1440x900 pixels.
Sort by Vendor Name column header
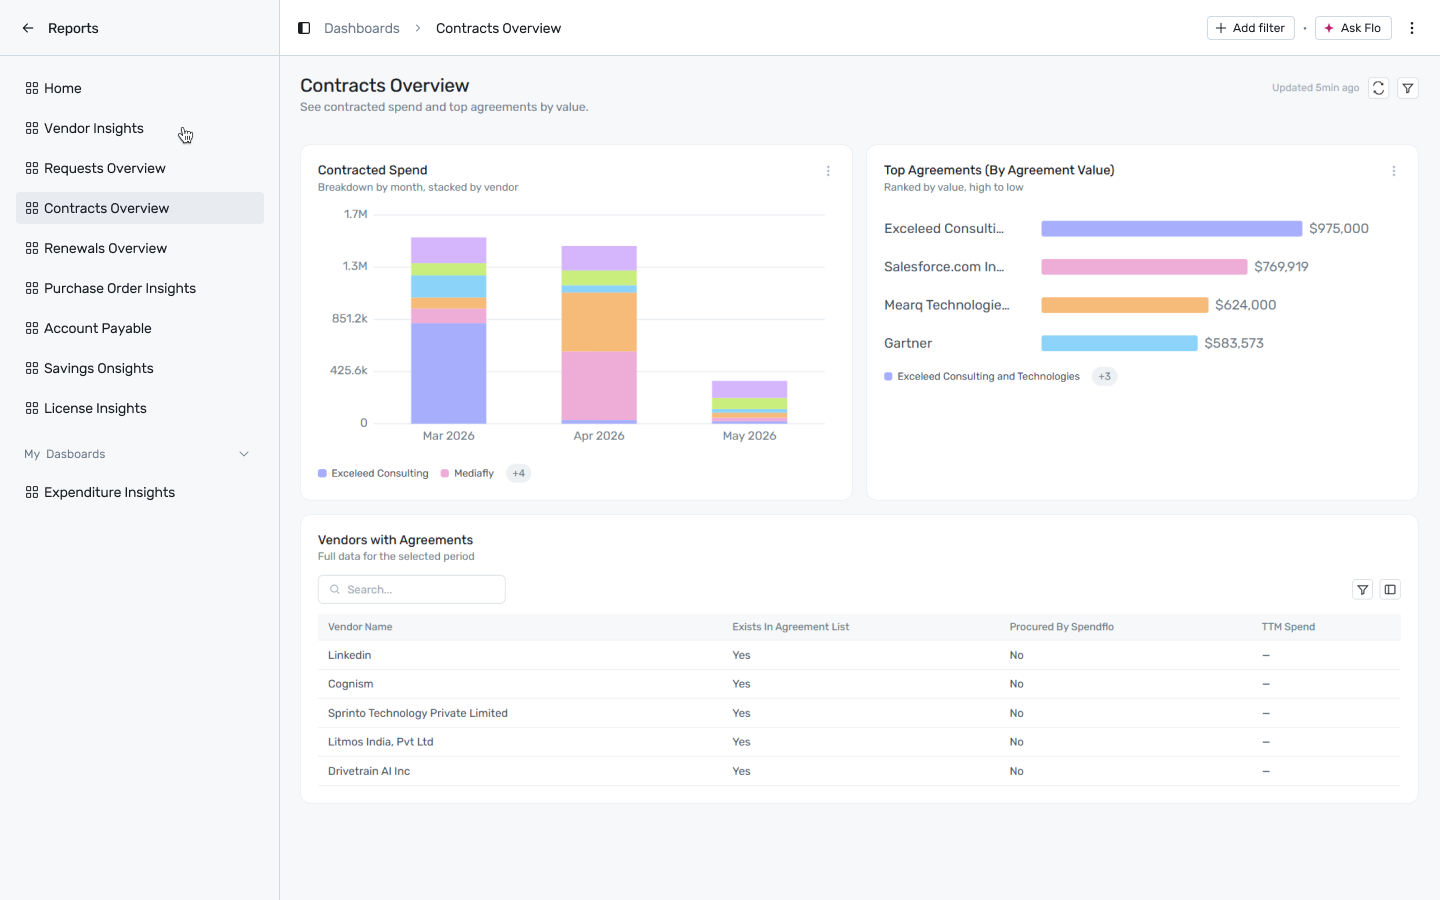[360, 627]
